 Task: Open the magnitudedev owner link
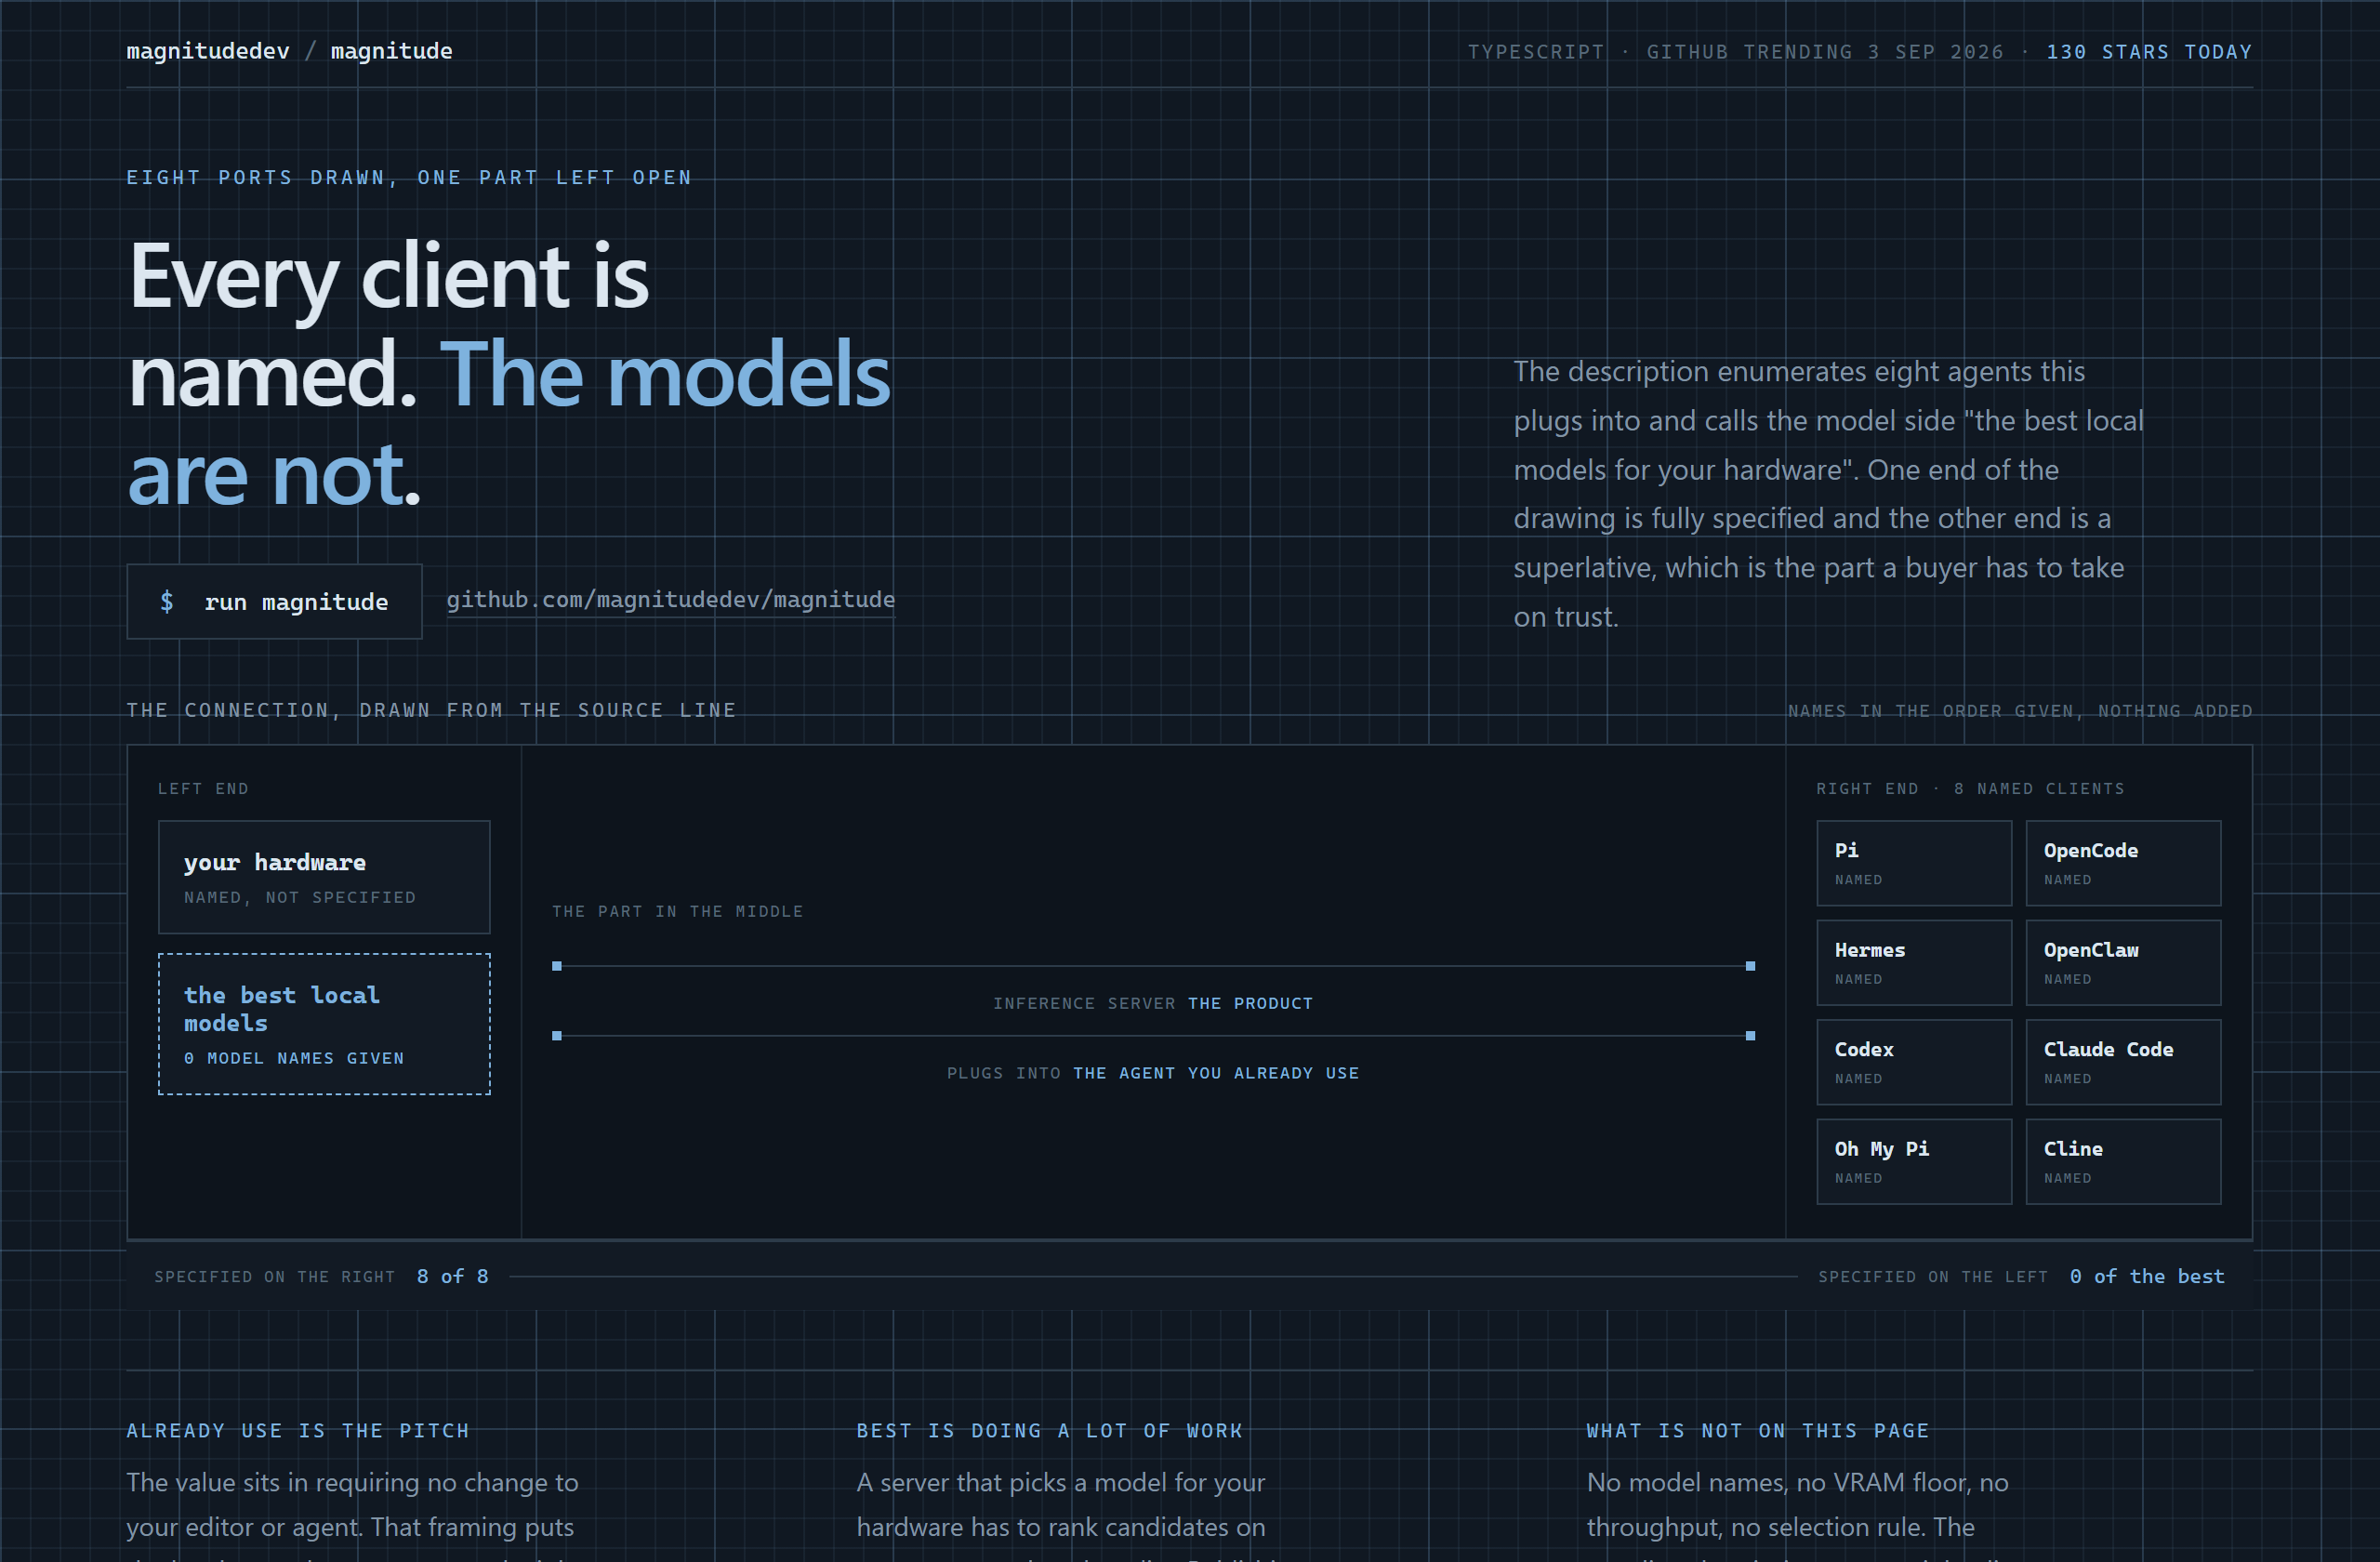(208, 51)
